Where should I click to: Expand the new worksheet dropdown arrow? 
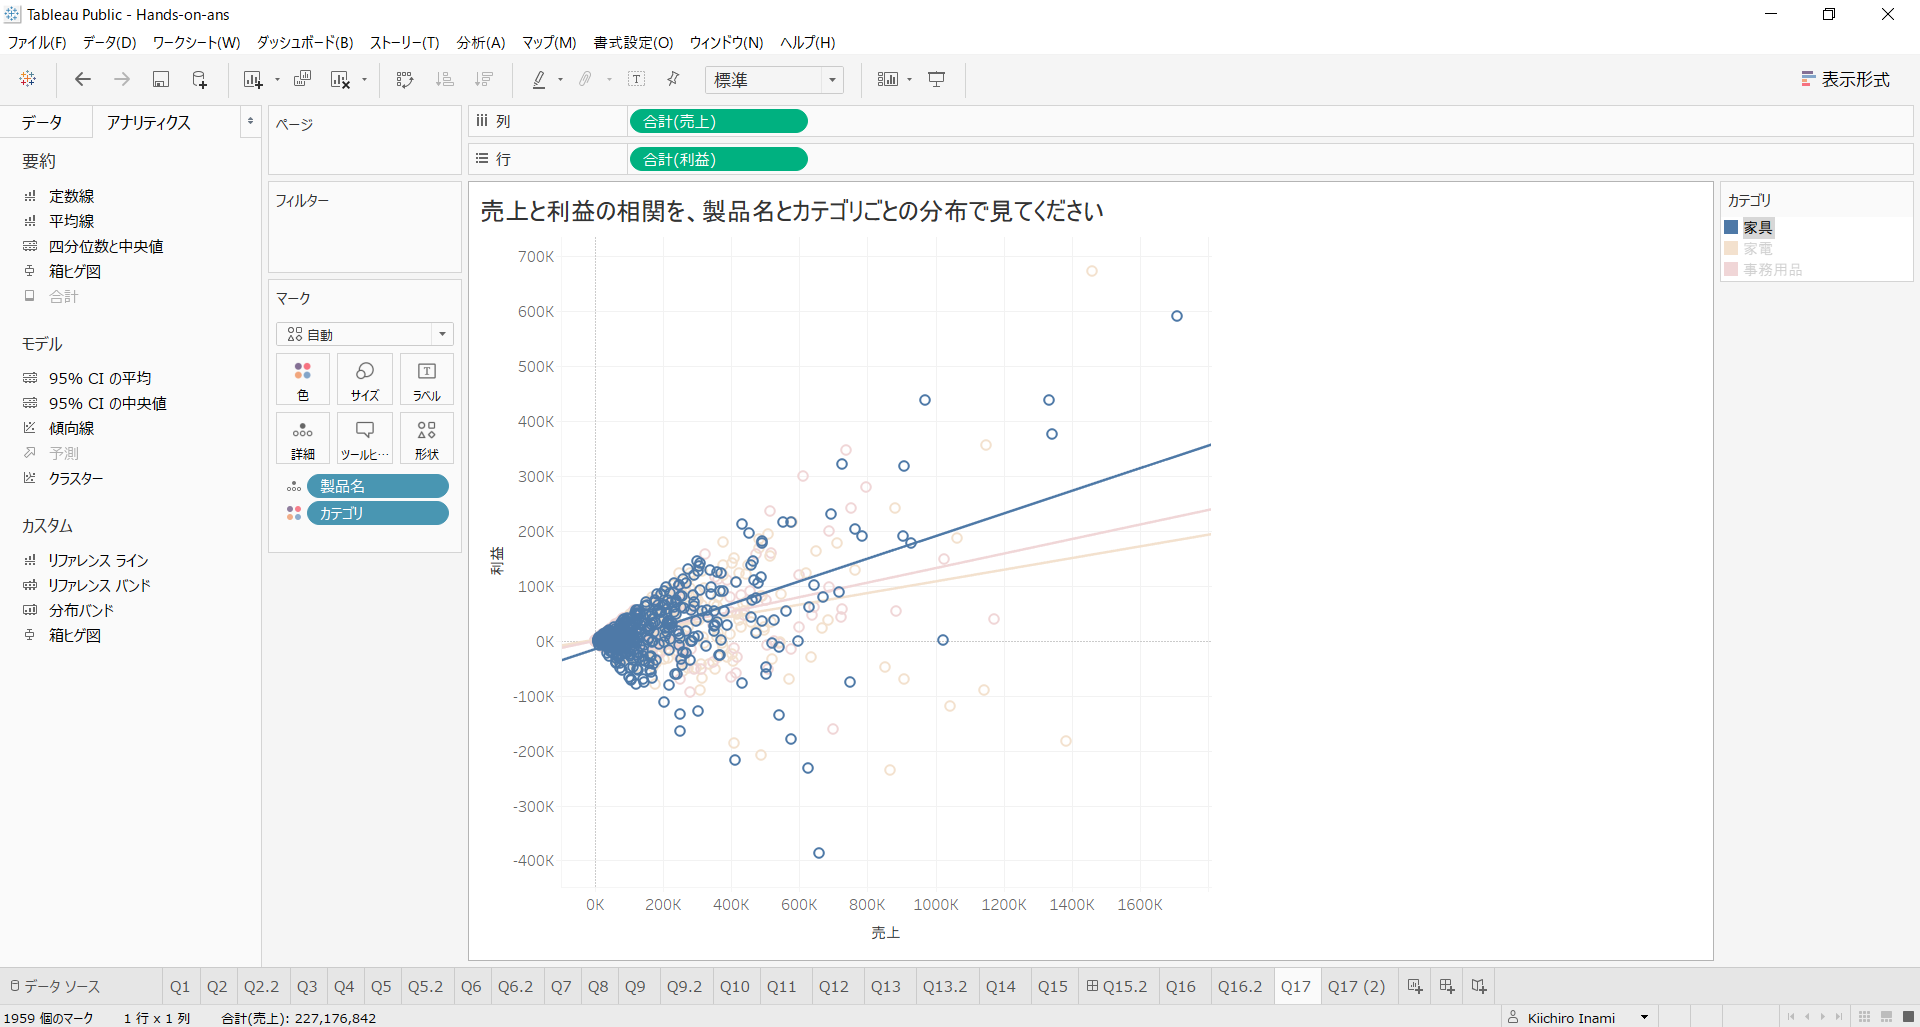(277, 80)
